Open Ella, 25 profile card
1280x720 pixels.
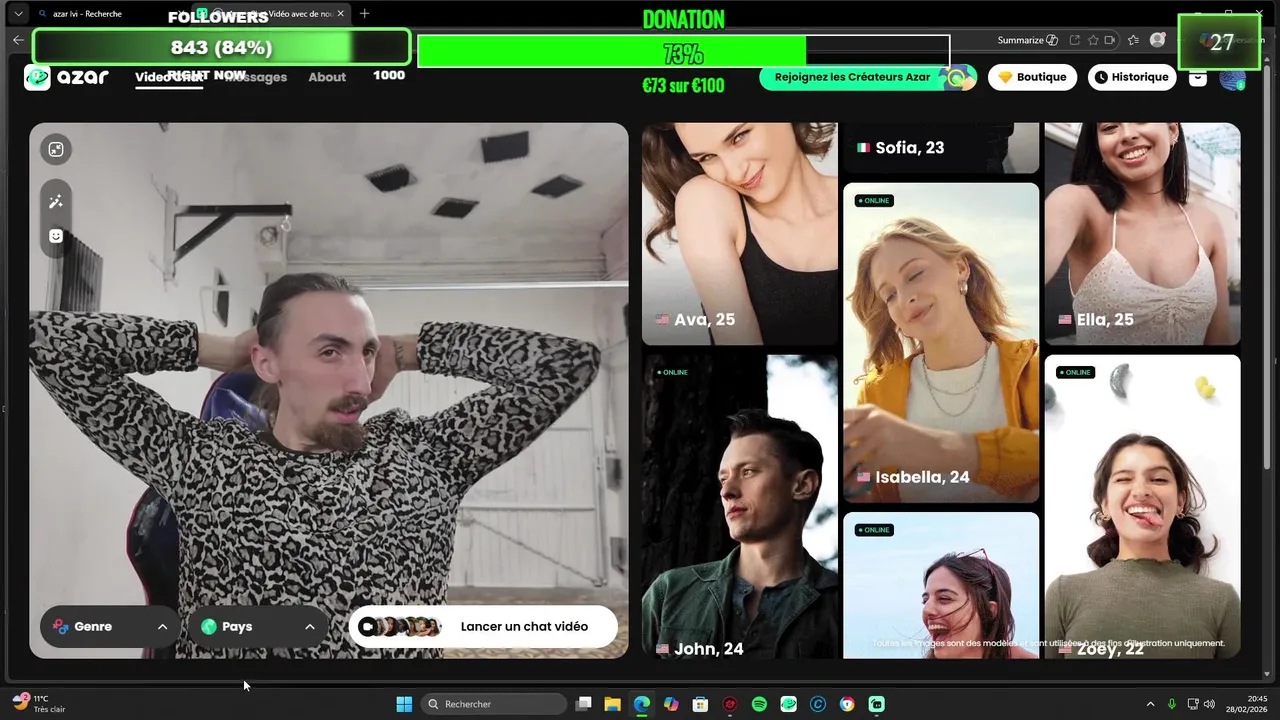[1142, 234]
